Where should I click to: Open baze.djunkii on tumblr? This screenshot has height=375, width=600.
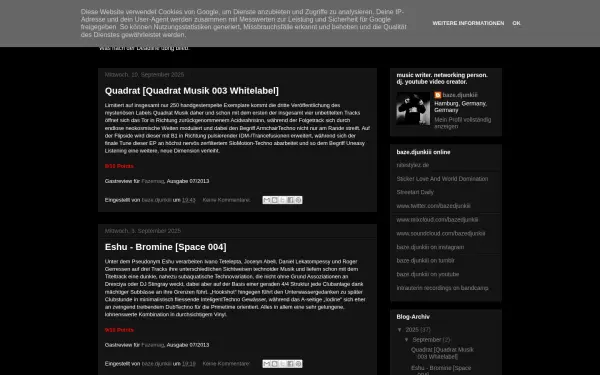point(426,261)
